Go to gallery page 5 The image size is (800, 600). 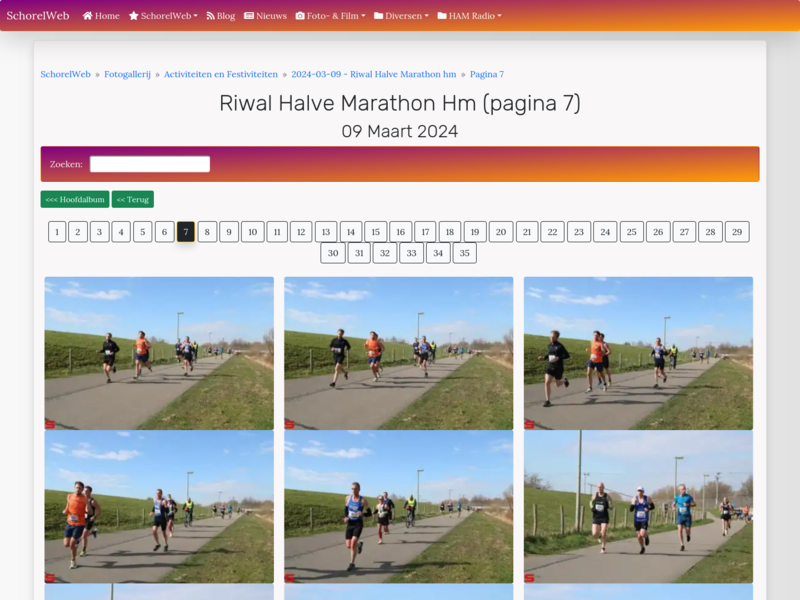pos(143,232)
